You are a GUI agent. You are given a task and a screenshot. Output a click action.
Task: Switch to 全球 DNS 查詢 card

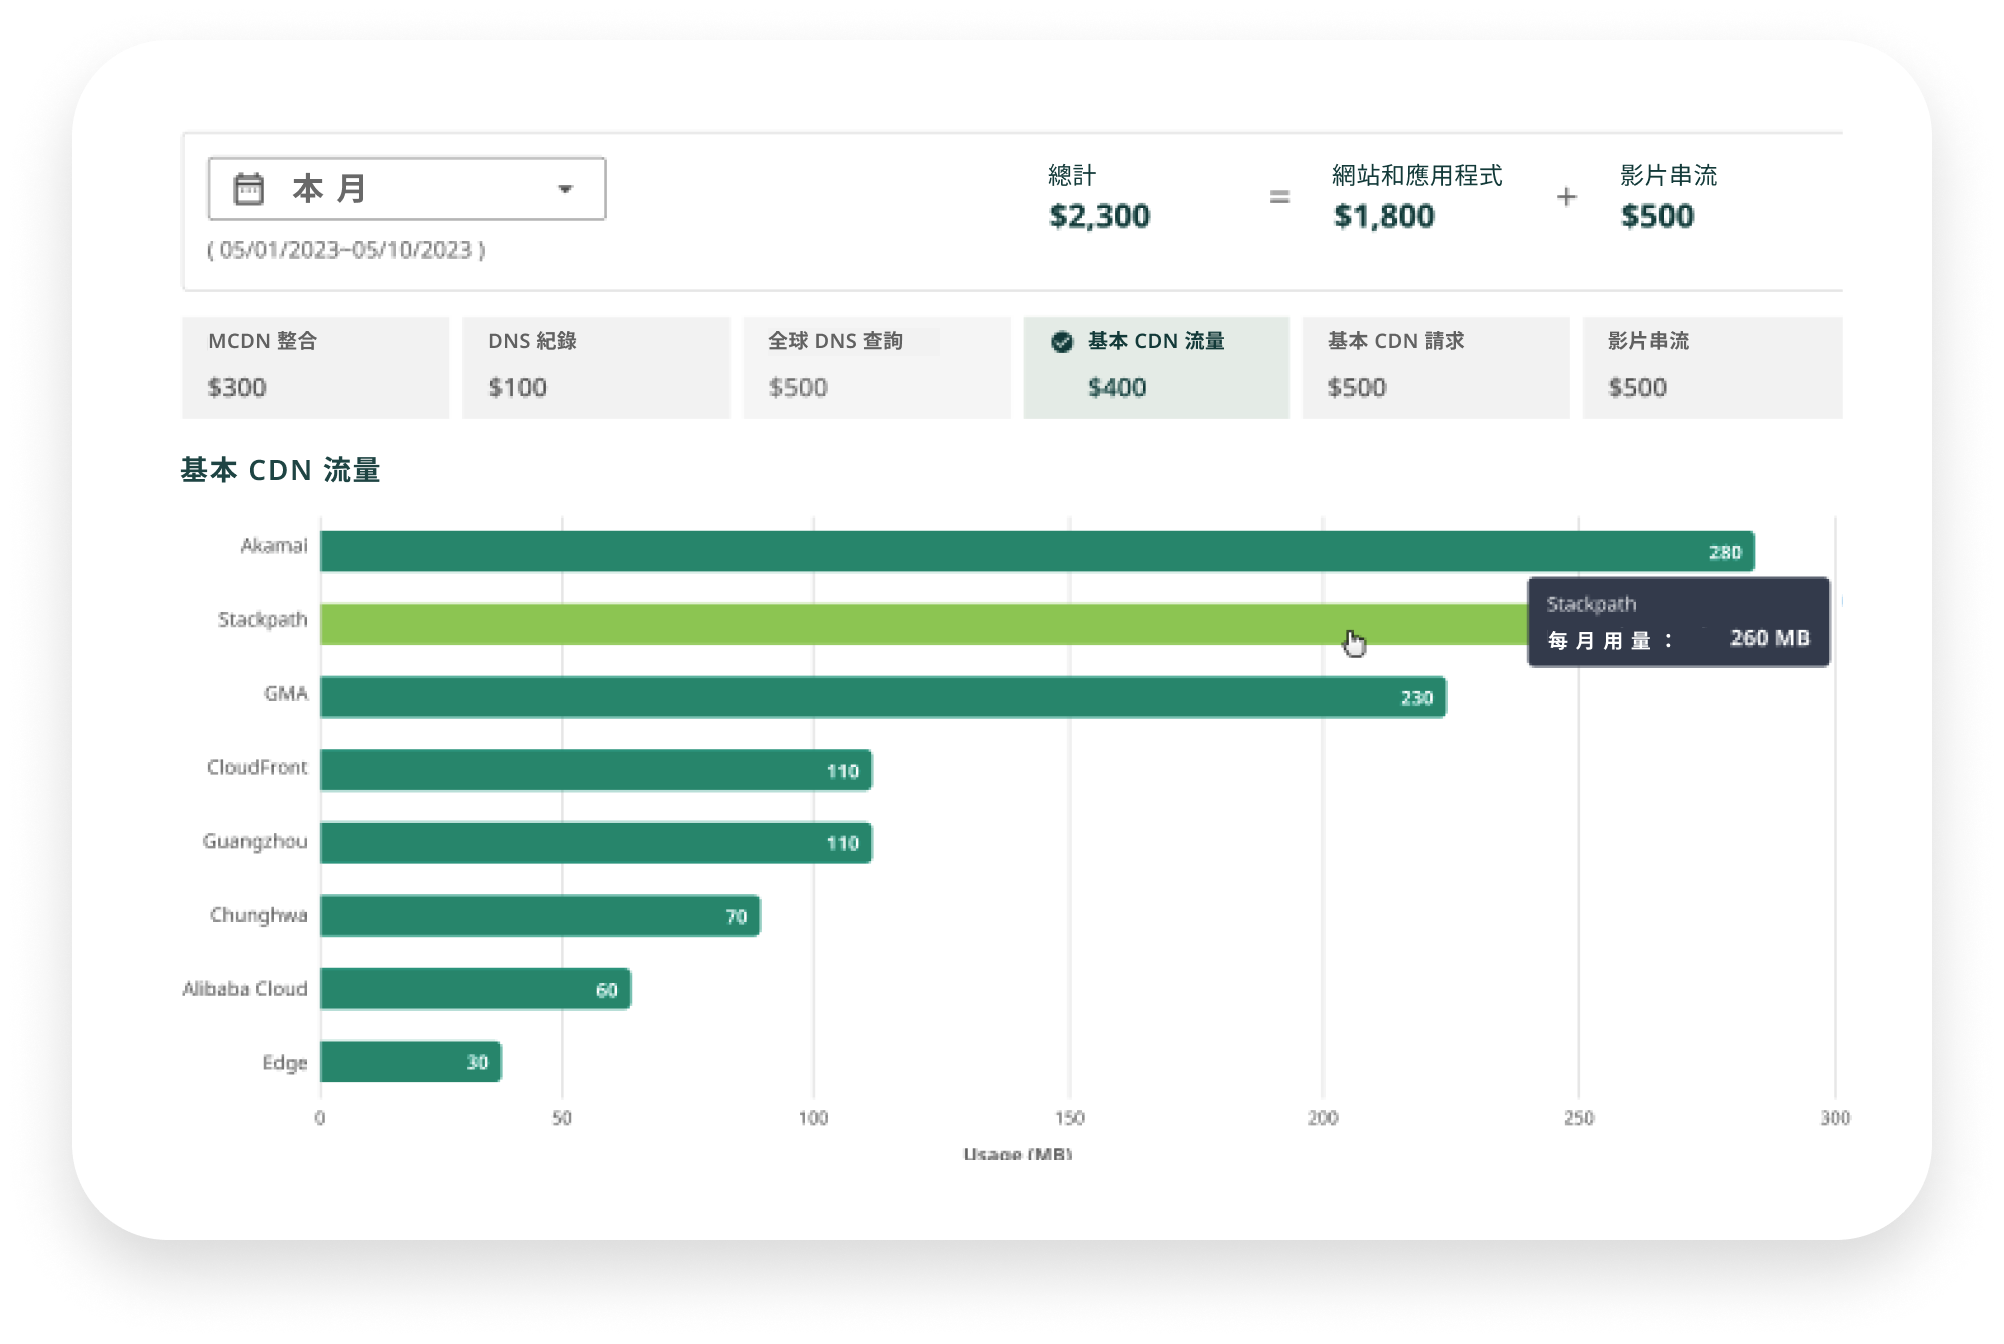[x=876, y=367]
